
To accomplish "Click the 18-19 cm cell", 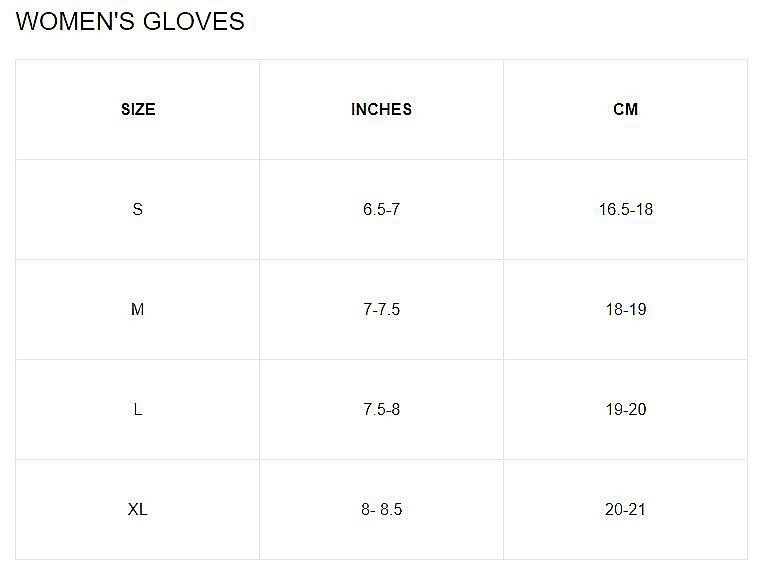I will (x=625, y=309).
